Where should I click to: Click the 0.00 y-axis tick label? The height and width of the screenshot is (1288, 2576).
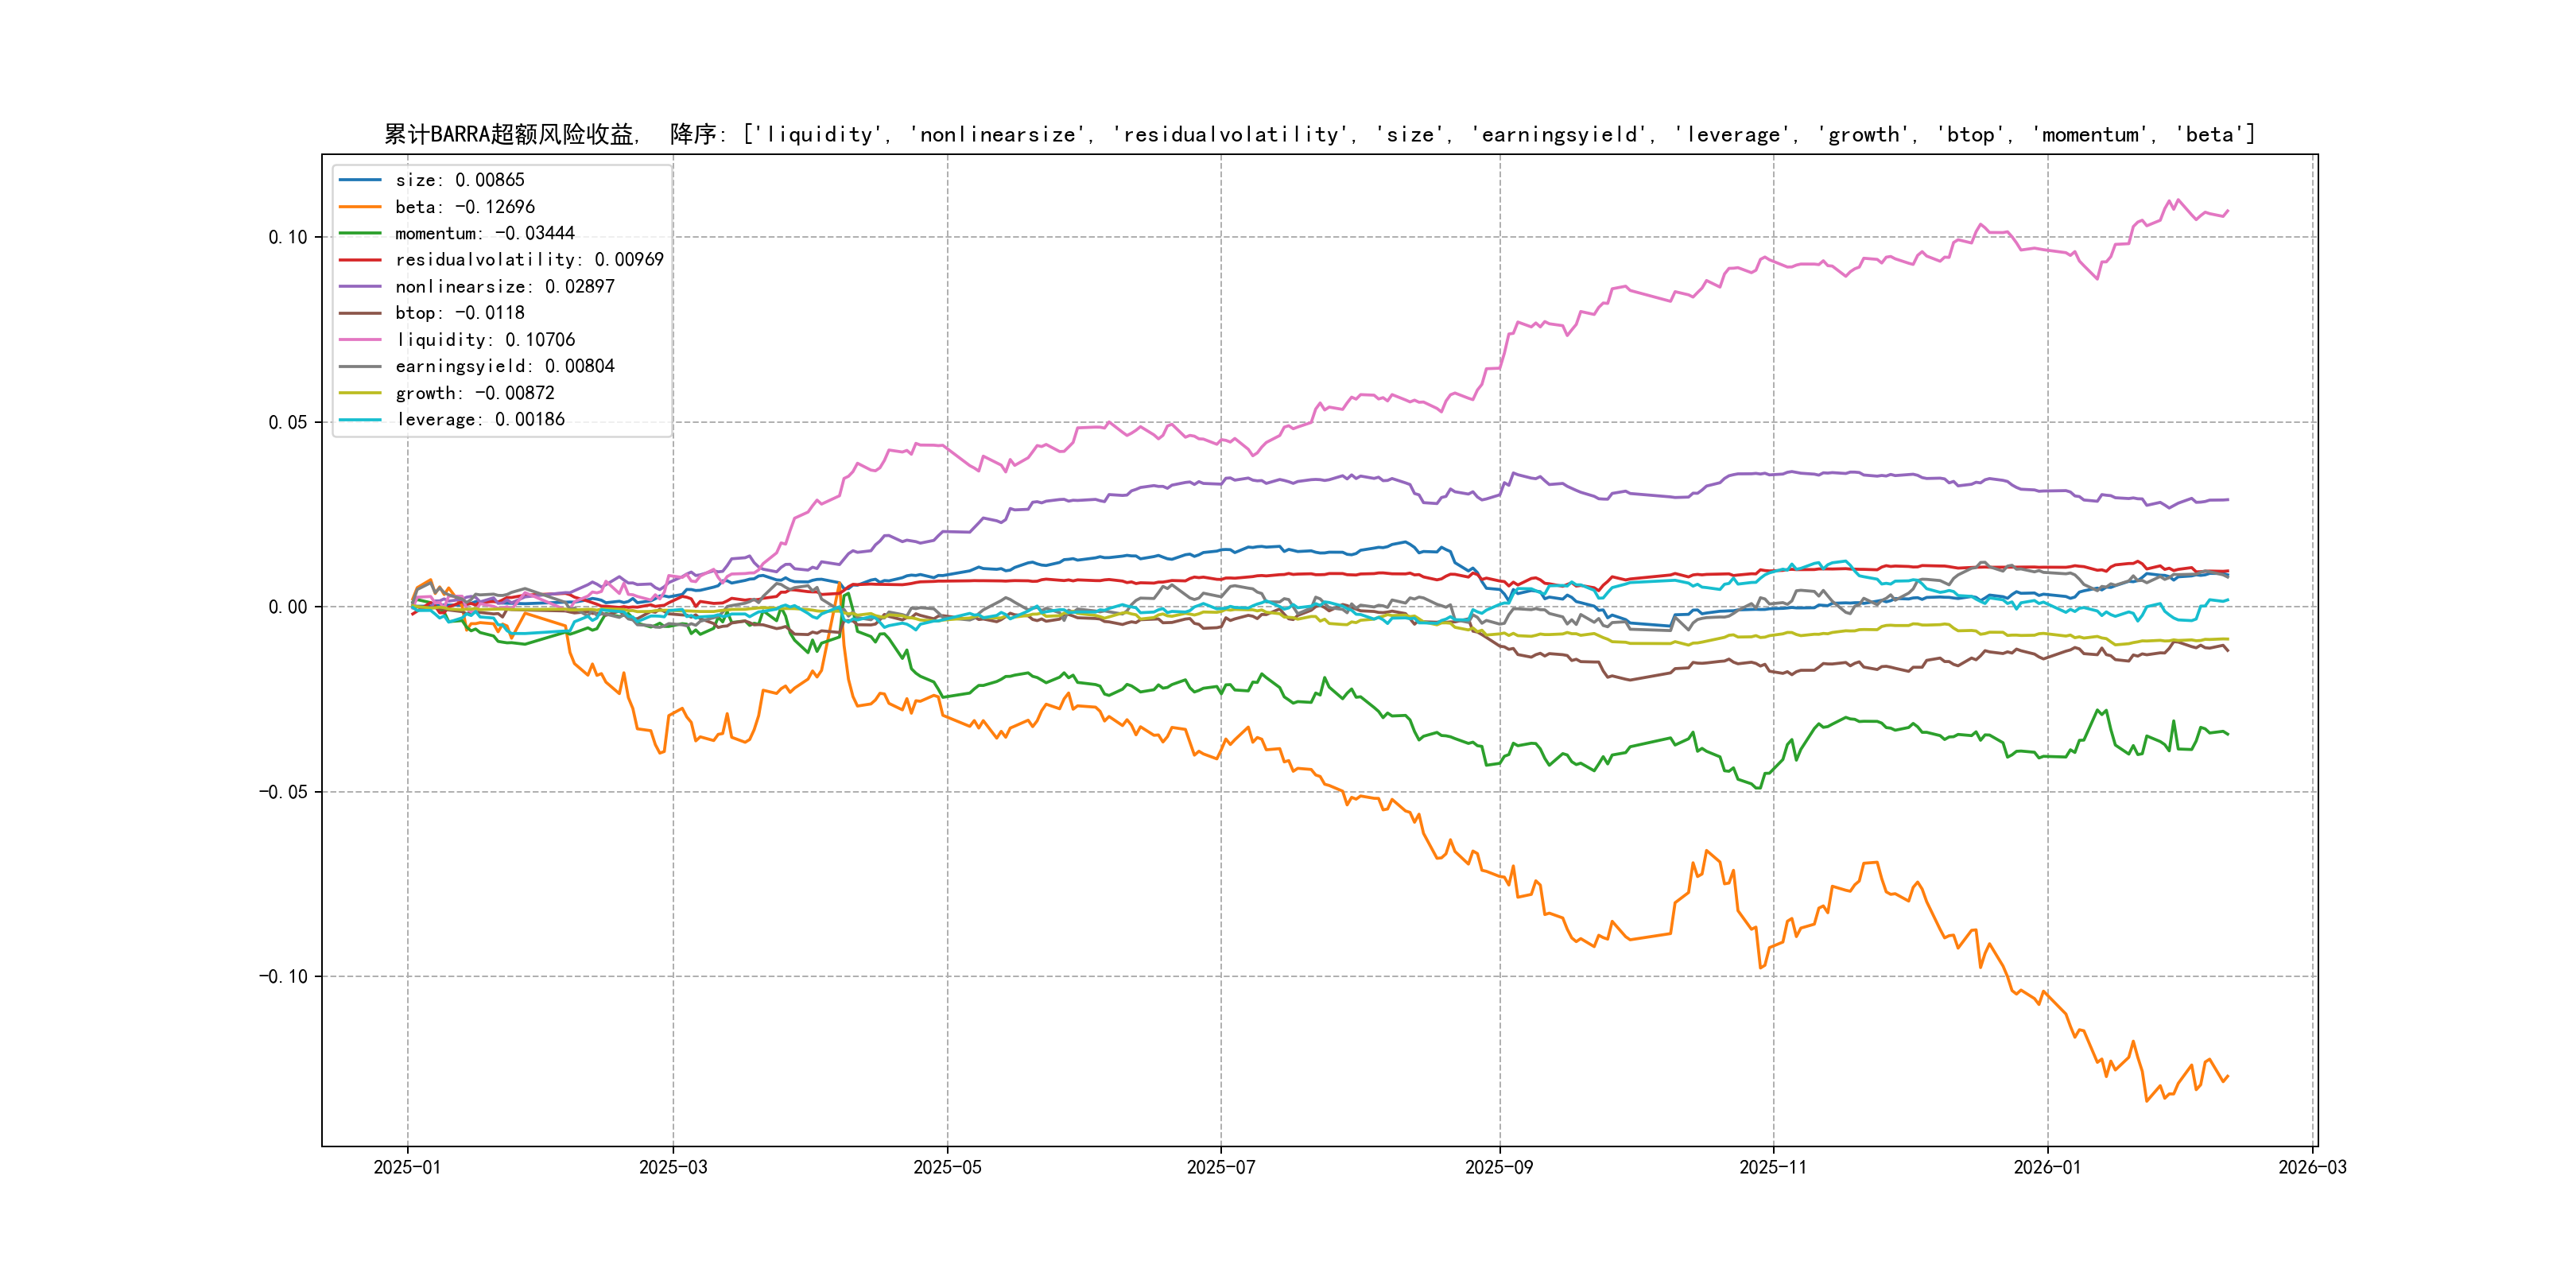287,607
